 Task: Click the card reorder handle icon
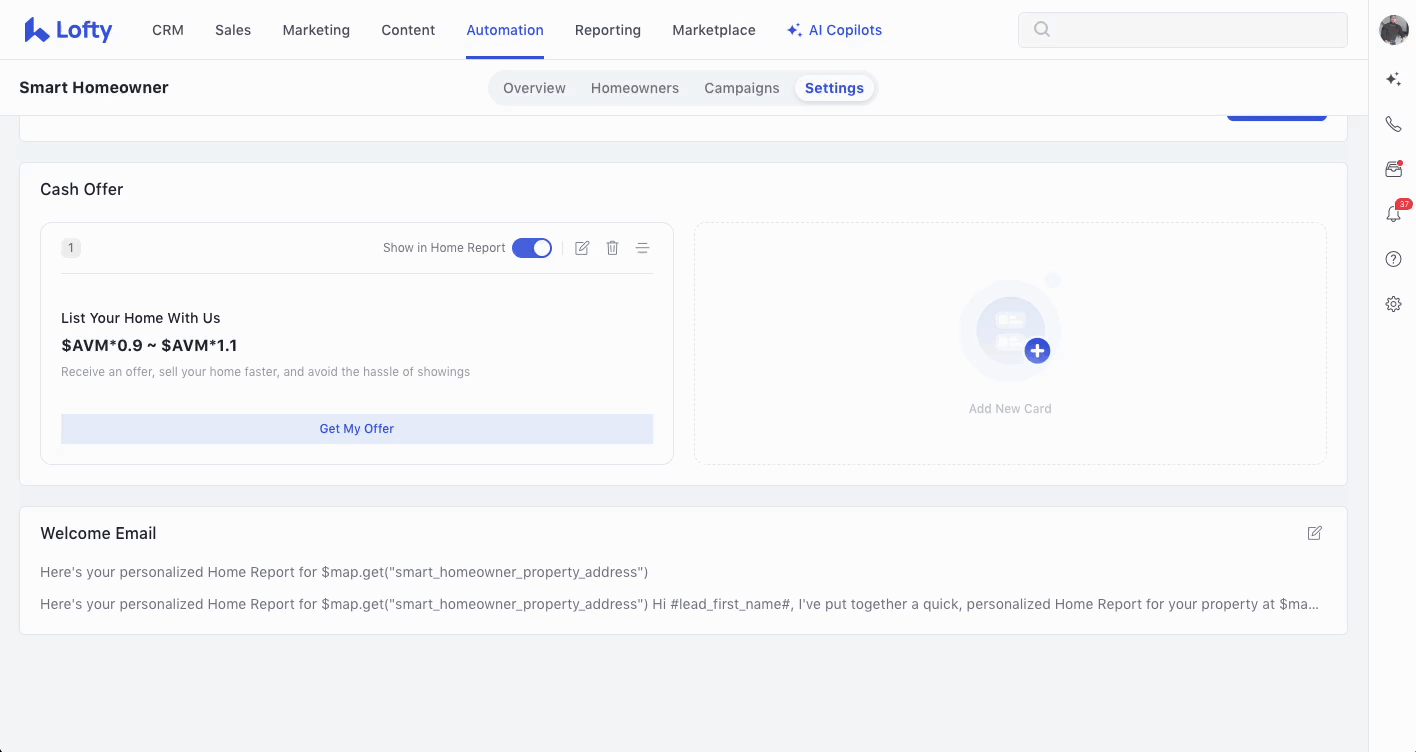[x=642, y=248]
